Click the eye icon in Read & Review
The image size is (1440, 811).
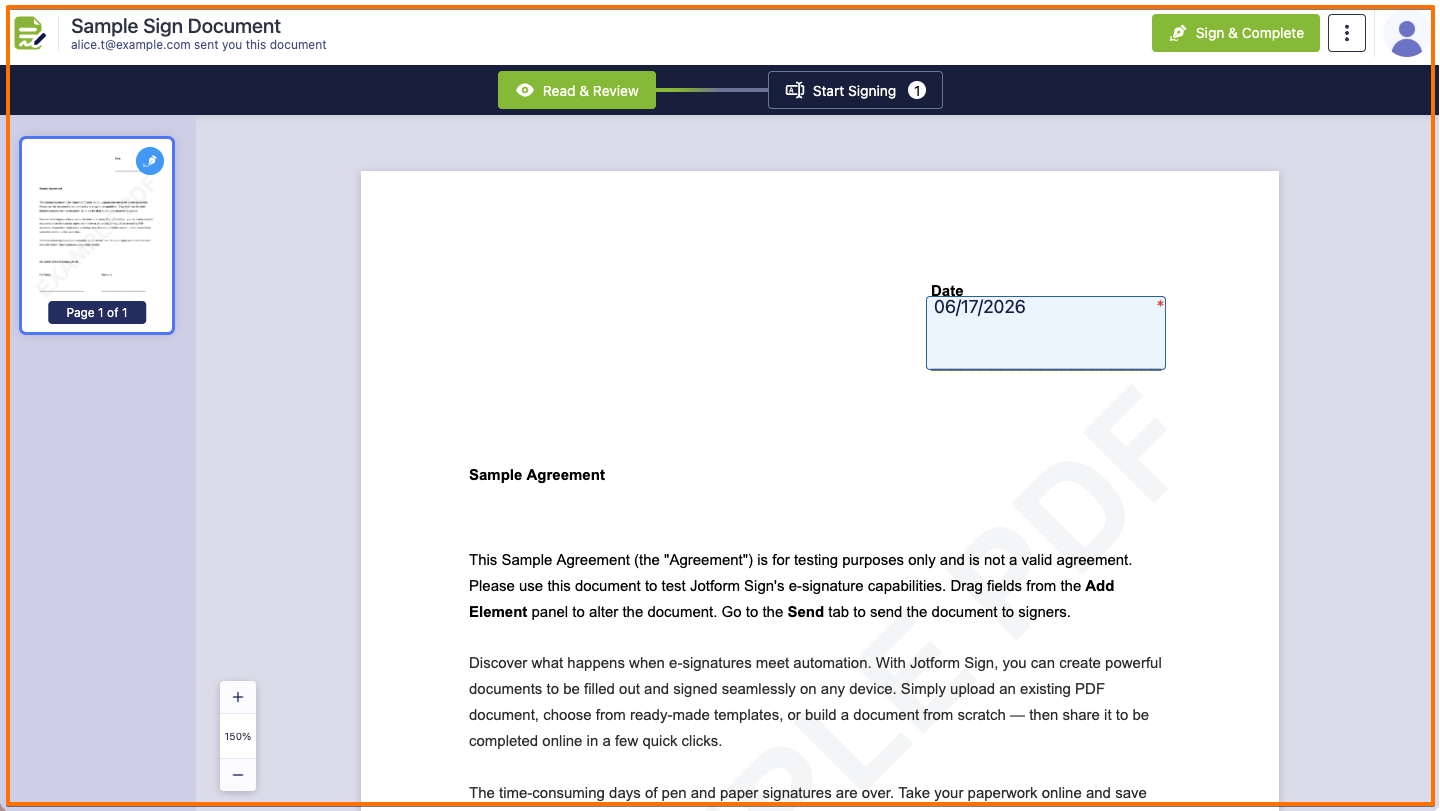click(x=525, y=90)
